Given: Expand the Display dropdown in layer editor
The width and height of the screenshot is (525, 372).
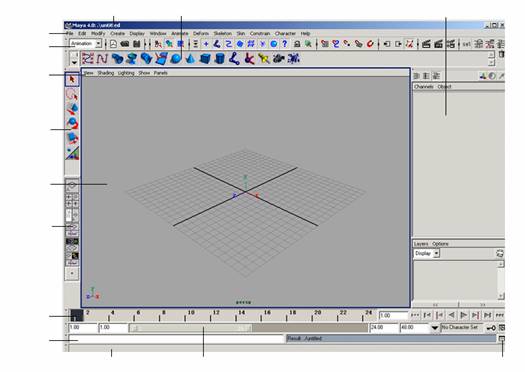Looking at the screenshot, I should click(427, 253).
